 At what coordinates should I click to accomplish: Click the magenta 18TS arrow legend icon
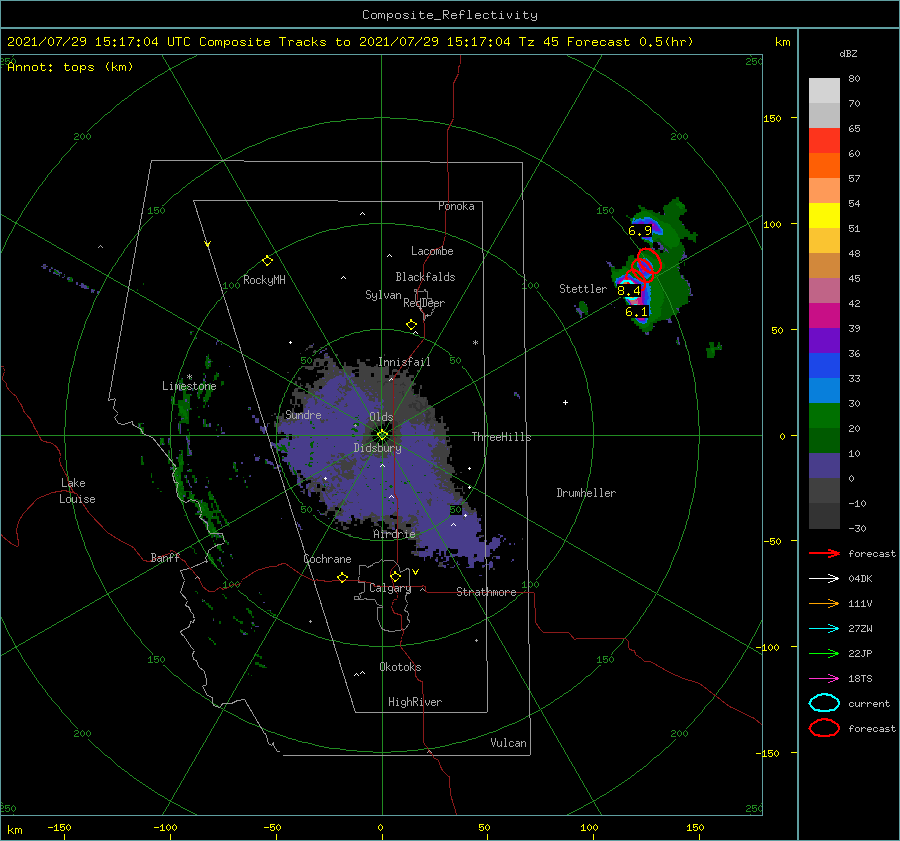click(824, 679)
